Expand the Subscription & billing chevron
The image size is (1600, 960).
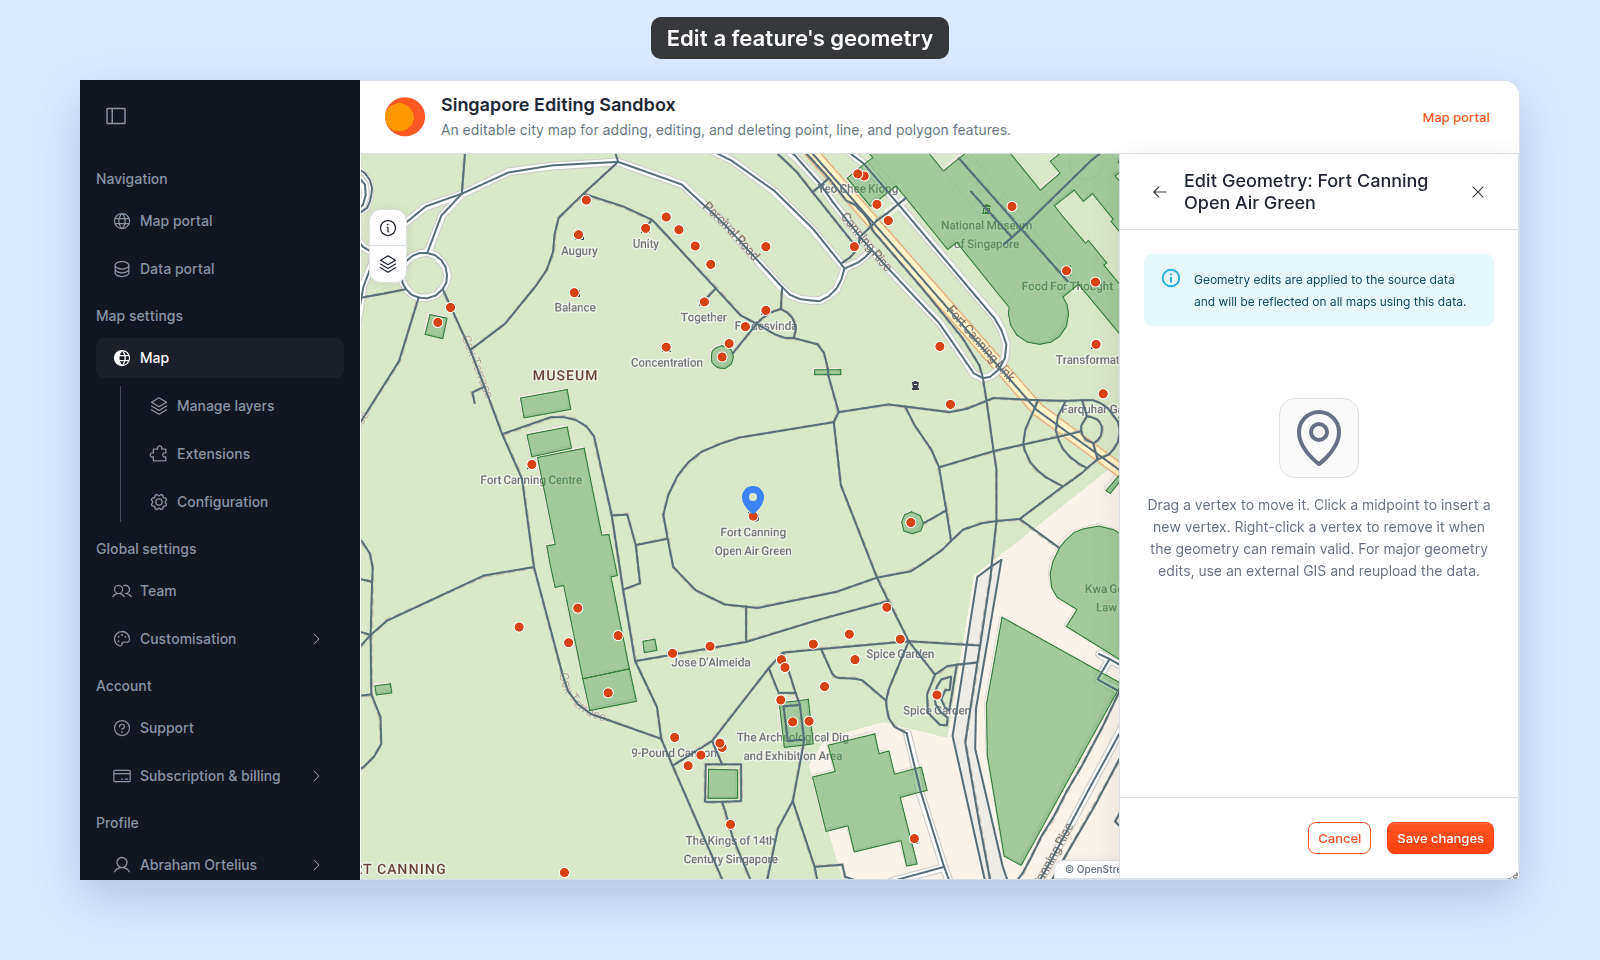click(x=316, y=776)
